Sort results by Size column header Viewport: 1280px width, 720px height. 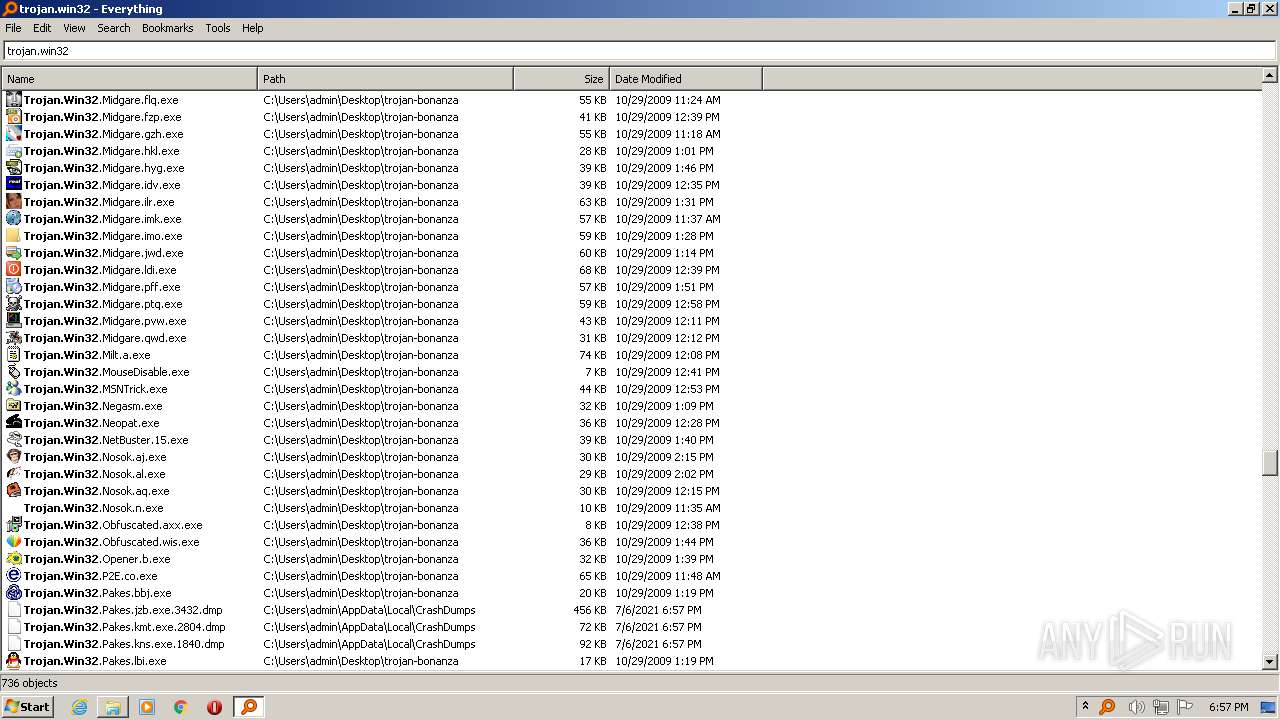561,79
